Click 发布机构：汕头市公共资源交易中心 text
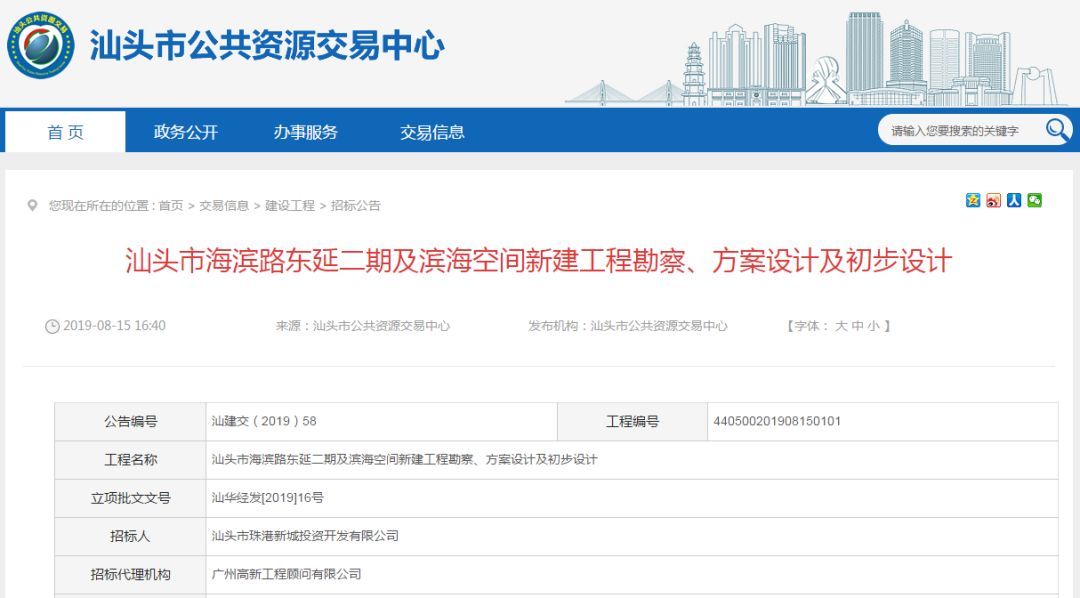Screen dimensions: 1080x598 pos(627,326)
